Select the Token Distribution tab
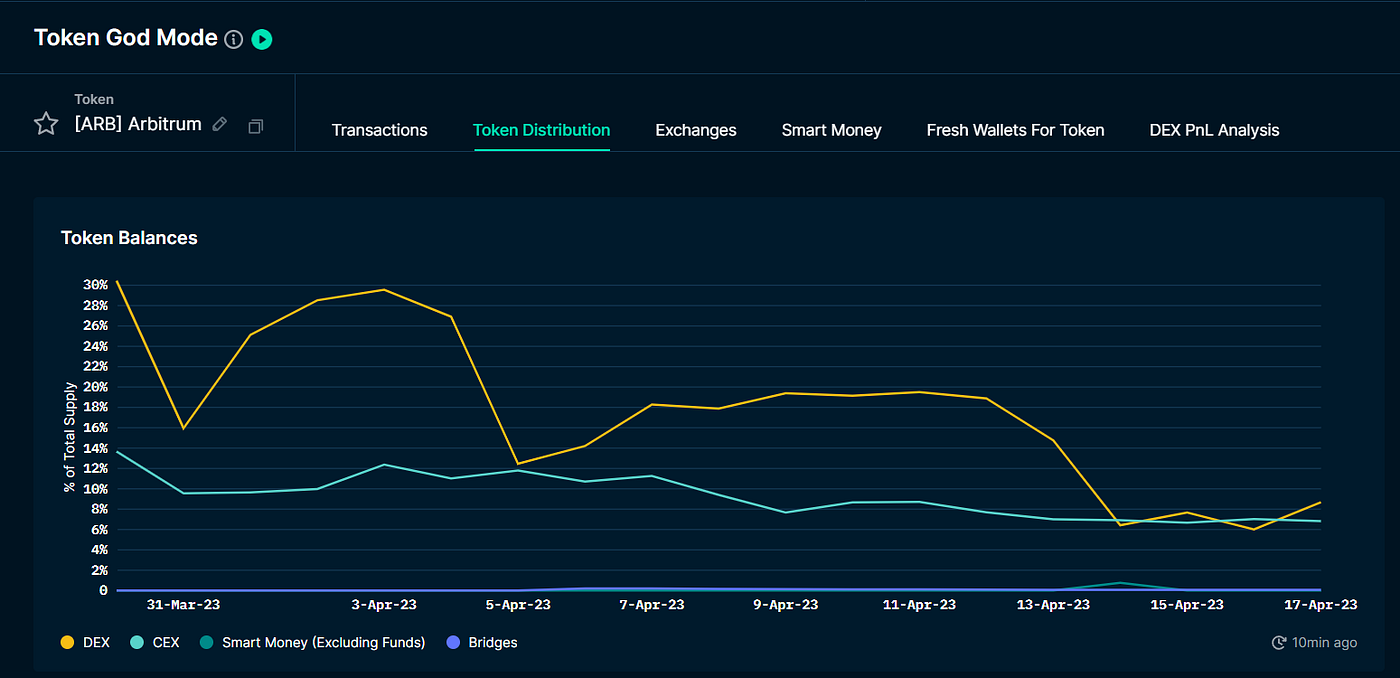This screenshot has height=678, width=1400. coord(541,130)
